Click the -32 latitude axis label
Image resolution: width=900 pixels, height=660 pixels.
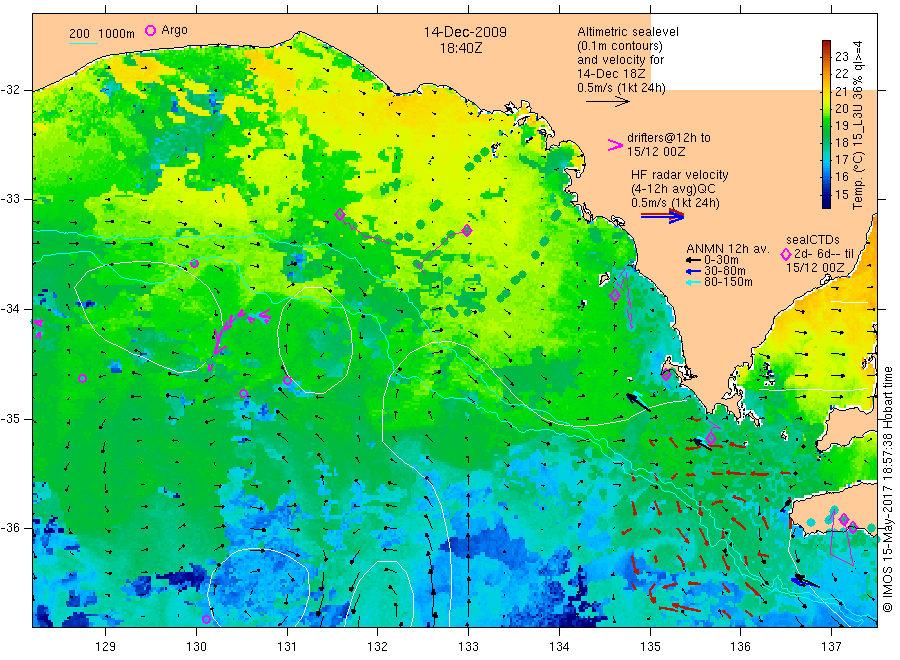pos(10,90)
